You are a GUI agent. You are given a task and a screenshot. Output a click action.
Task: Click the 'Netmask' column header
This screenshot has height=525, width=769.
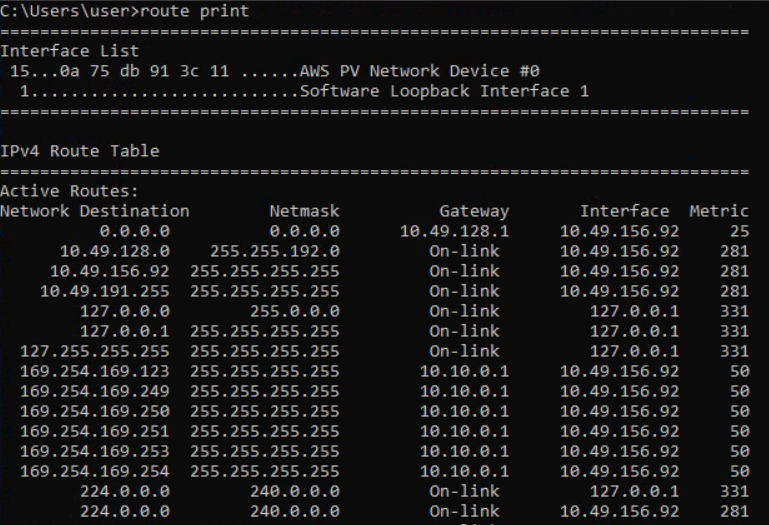click(x=304, y=211)
